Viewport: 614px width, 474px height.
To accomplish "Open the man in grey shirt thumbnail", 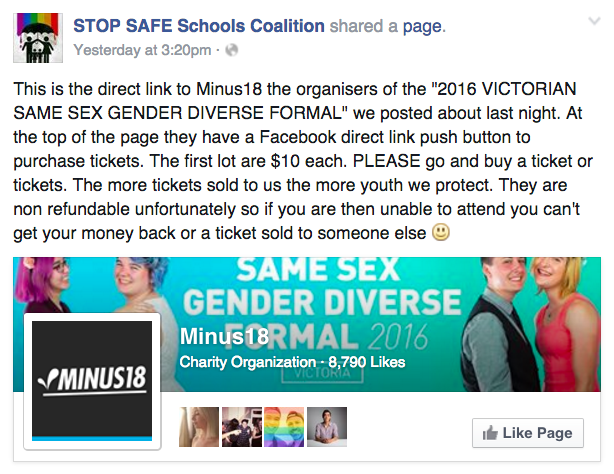I will (327, 427).
